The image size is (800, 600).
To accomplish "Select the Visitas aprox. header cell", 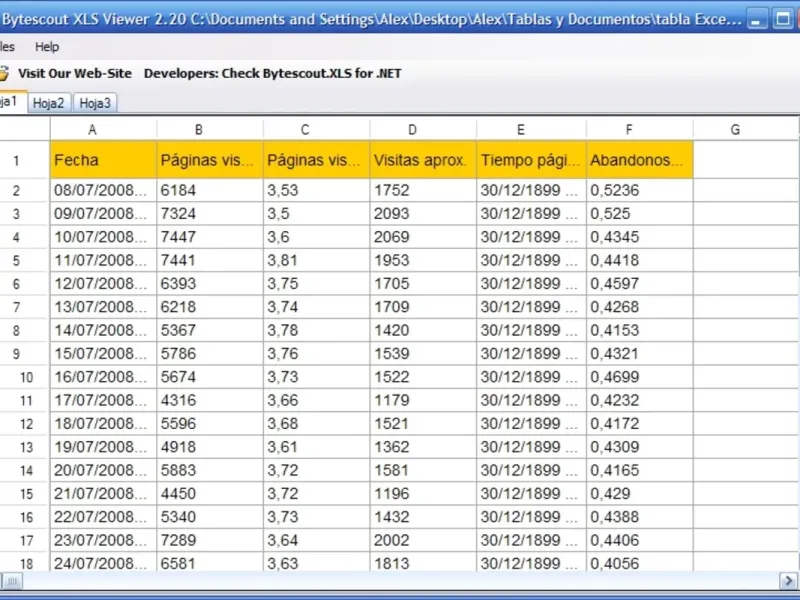I will pyautogui.click(x=422, y=160).
